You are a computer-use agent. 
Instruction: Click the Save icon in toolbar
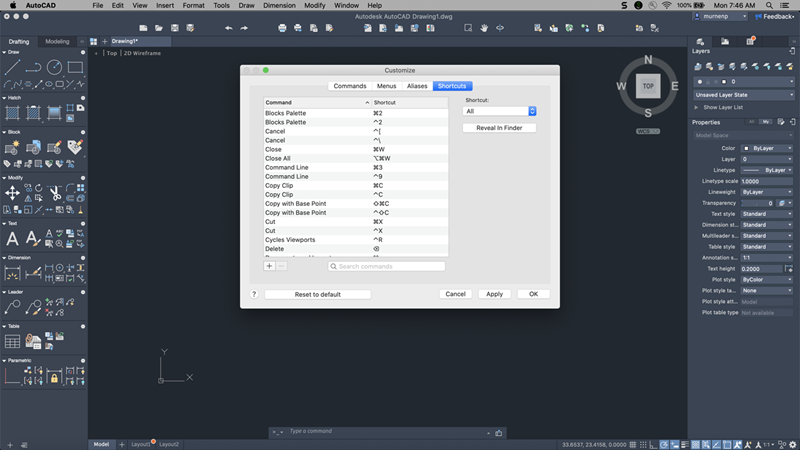coord(175,28)
